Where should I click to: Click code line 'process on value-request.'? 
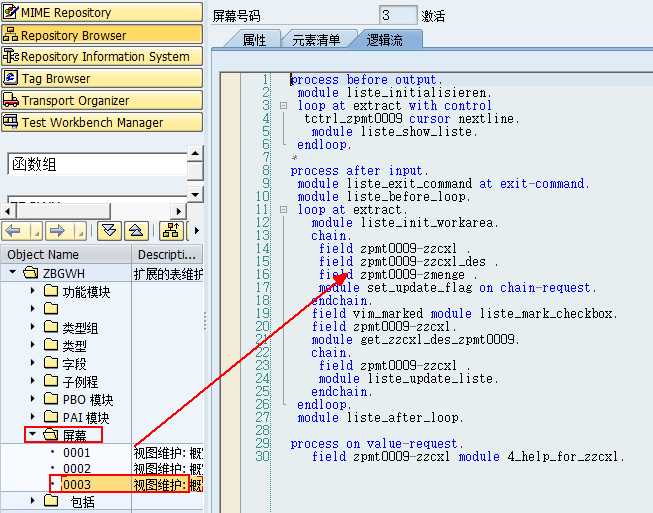376,443
